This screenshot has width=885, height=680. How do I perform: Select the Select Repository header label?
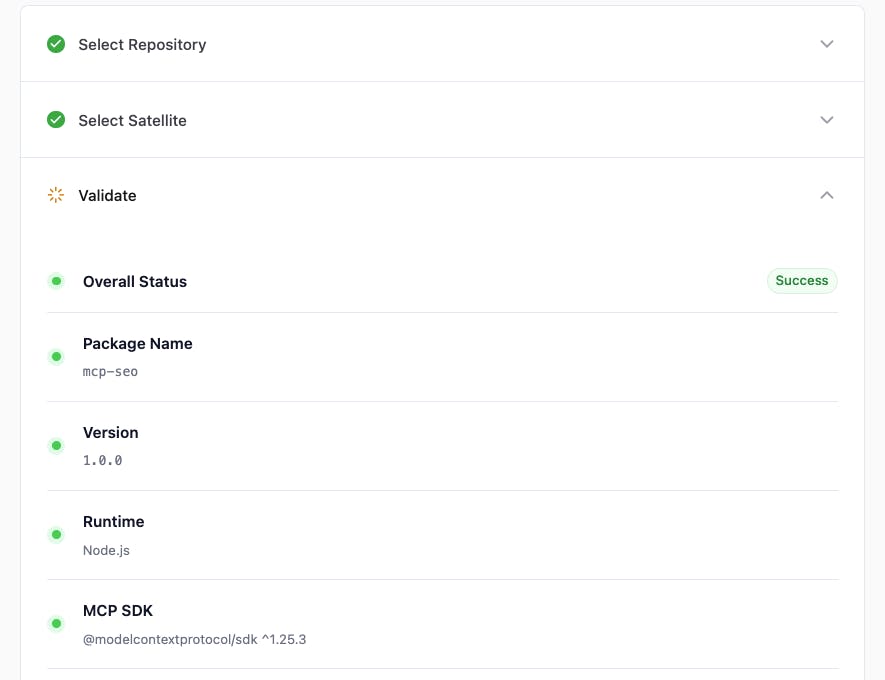141,44
